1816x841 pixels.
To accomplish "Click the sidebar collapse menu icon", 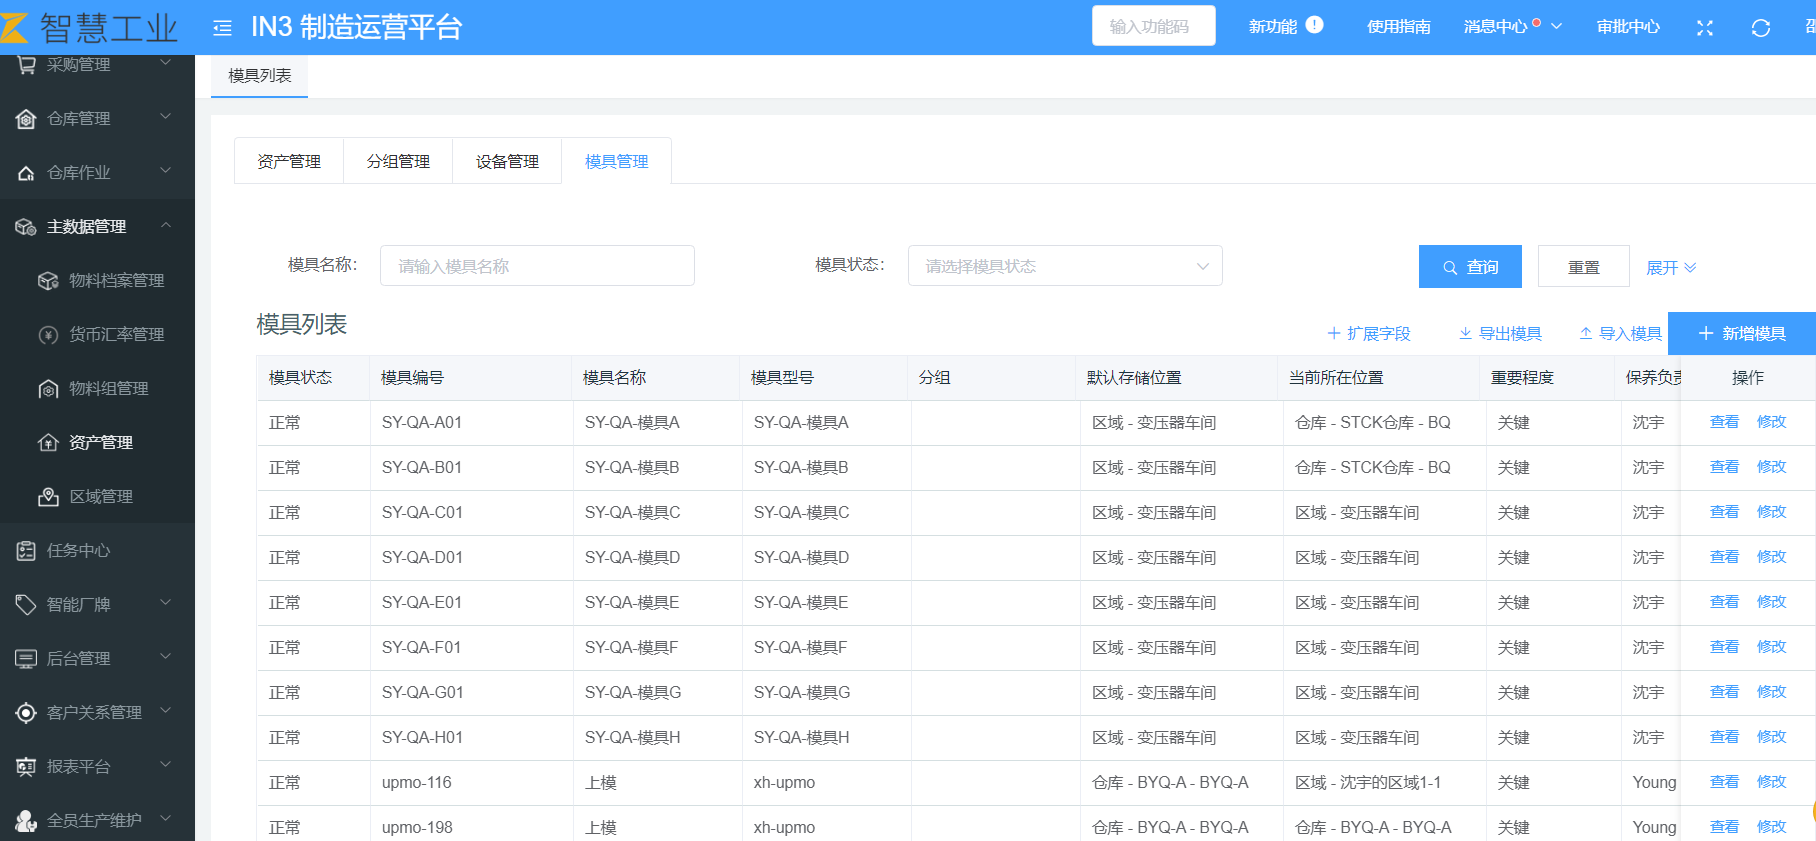I will 222,28.
